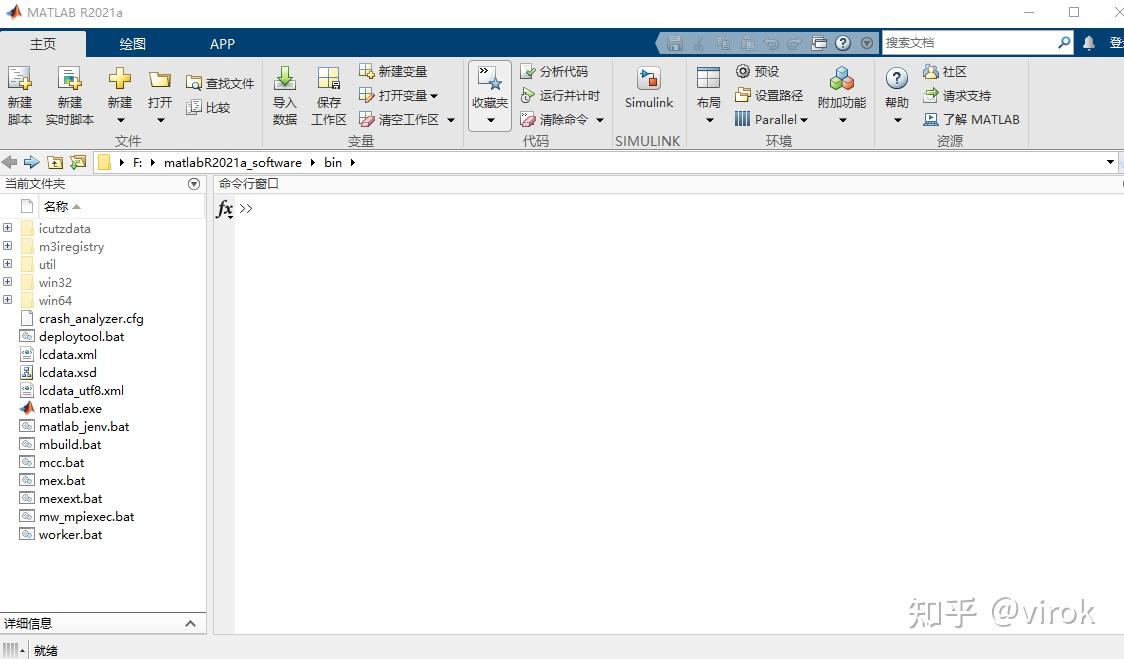The image size is (1124, 659).
Task: Open the APP ribbon tab
Action: click(x=222, y=44)
